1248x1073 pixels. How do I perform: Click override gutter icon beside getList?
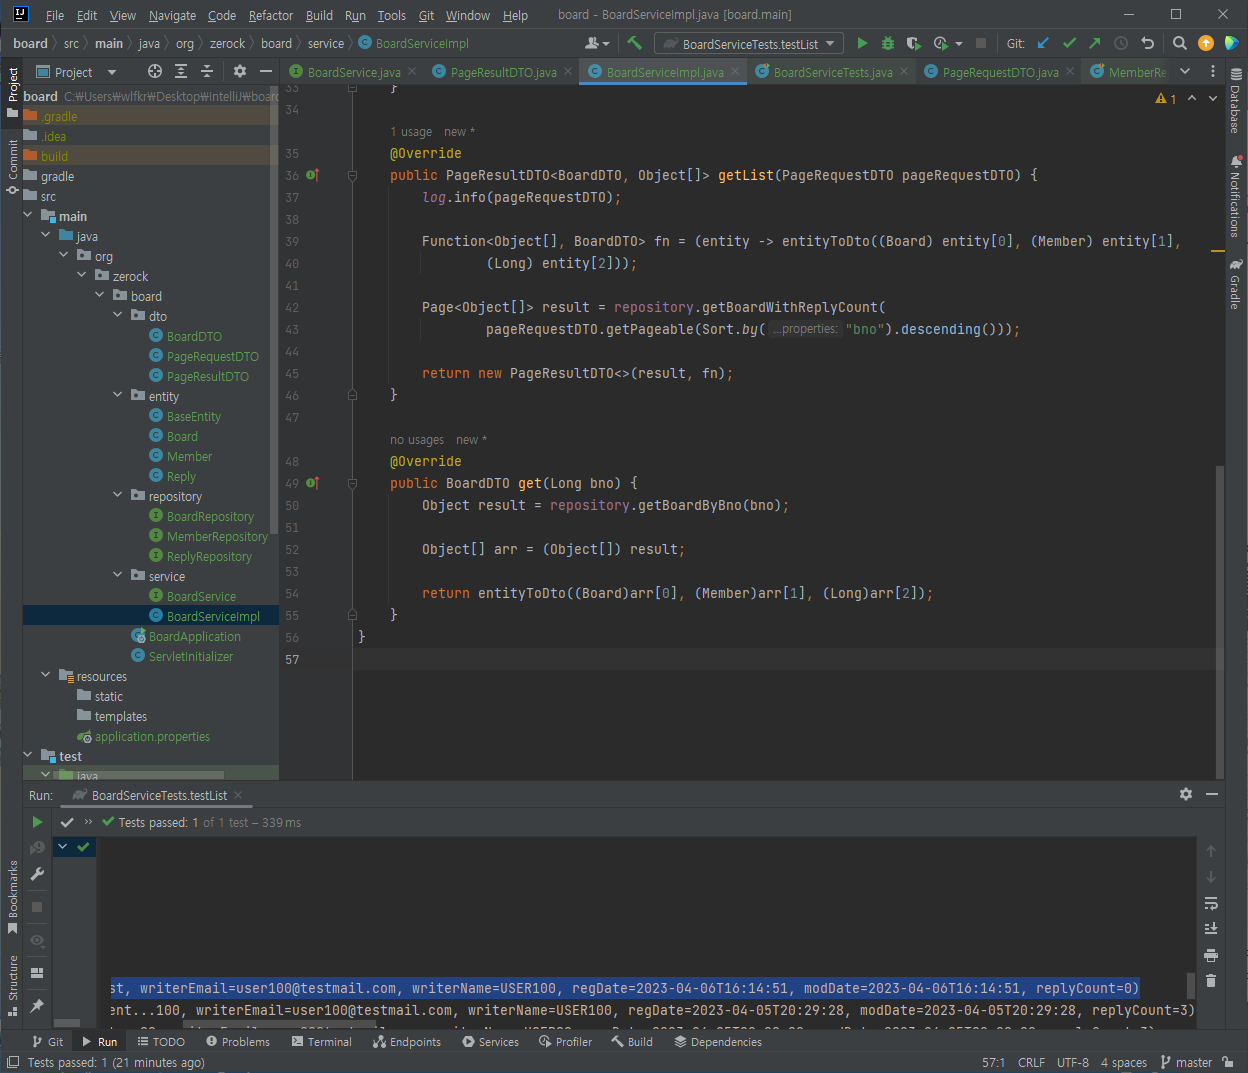pos(312,175)
